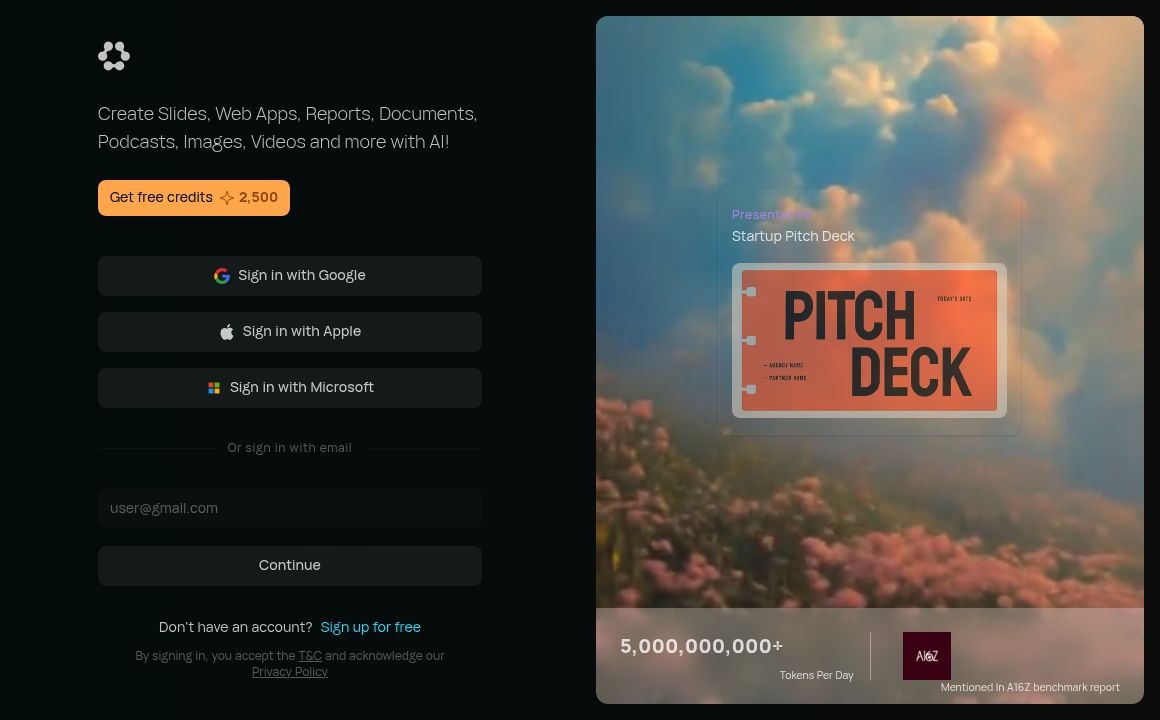Click Get free credits 2,500 button
The width and height of the screenshot is (1160, 720).
[194, 198]
